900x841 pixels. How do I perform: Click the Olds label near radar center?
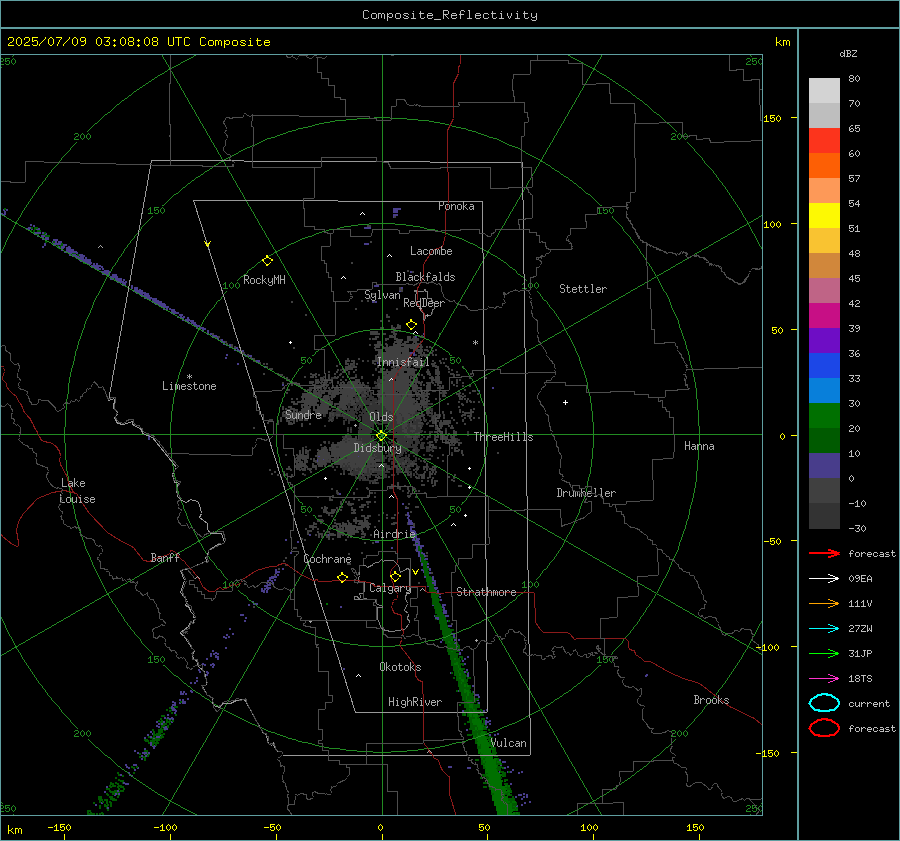click(381, 417)
